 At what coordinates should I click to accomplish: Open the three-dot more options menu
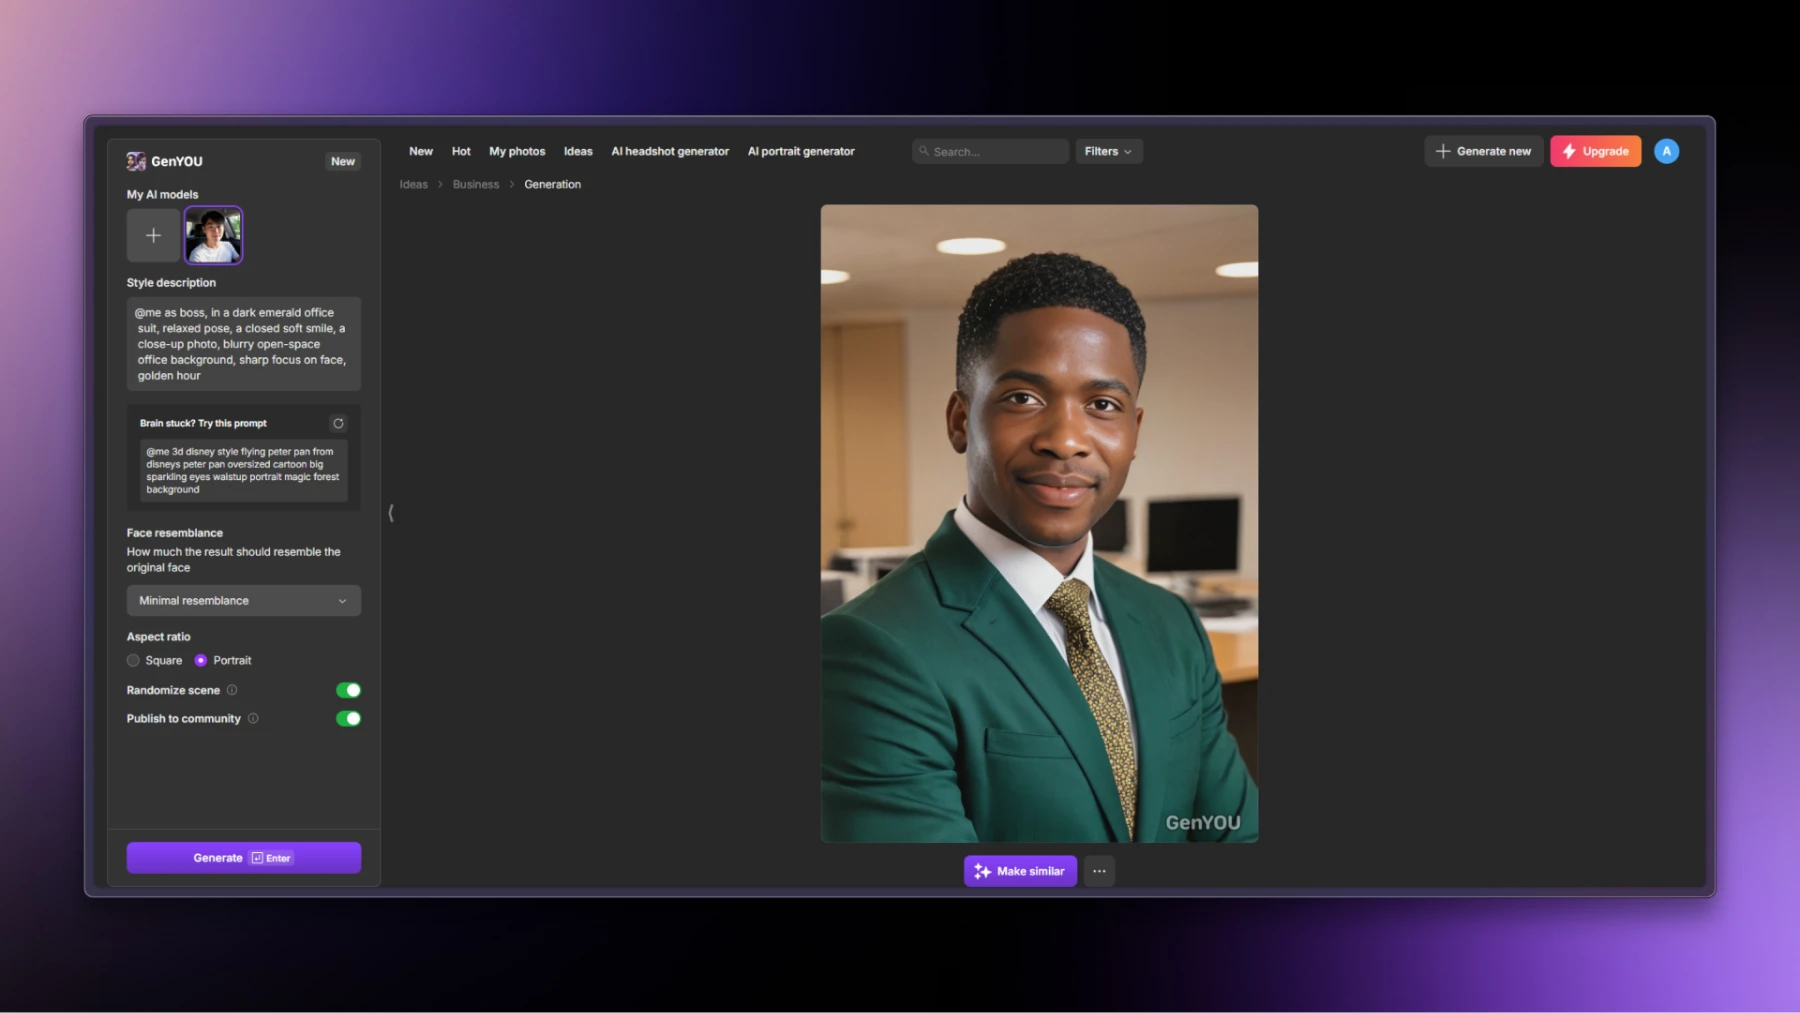coord(1099,871)
